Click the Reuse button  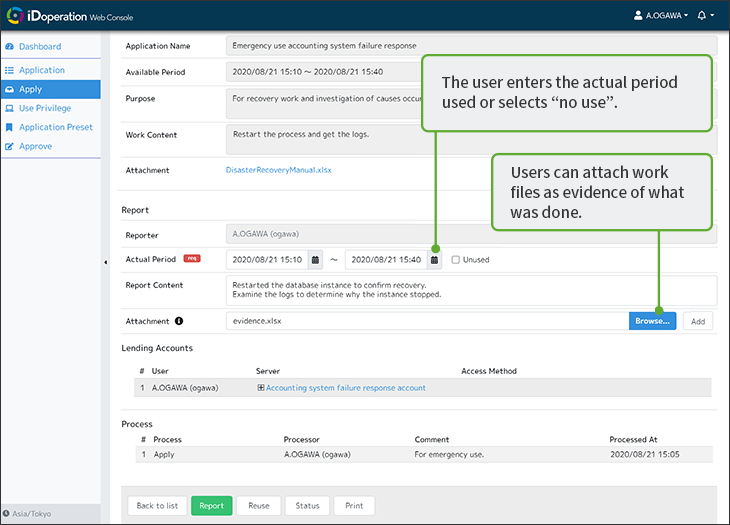[x=259, y=506]
